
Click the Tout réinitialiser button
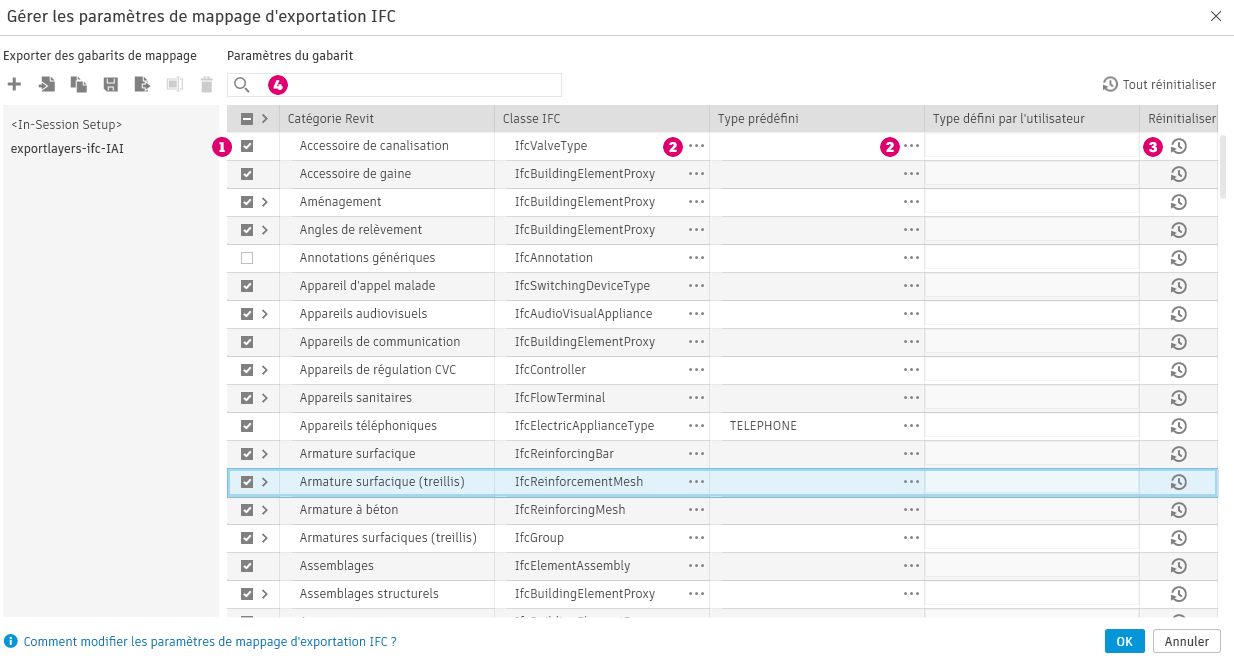[x=1159, y=85]
